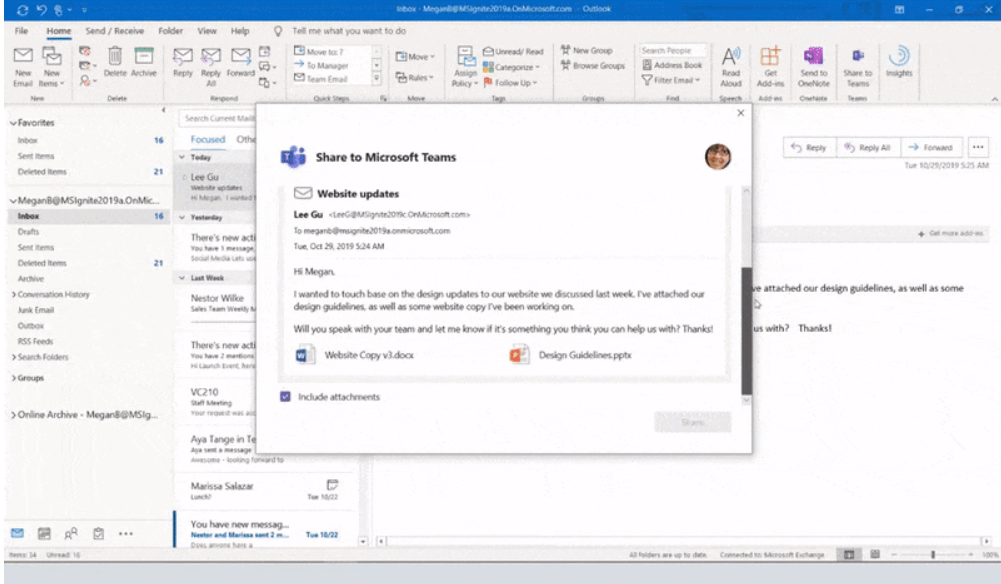Click the ribbon Forward icon
Screen dimensions: 1001x584
coord(241,56)
